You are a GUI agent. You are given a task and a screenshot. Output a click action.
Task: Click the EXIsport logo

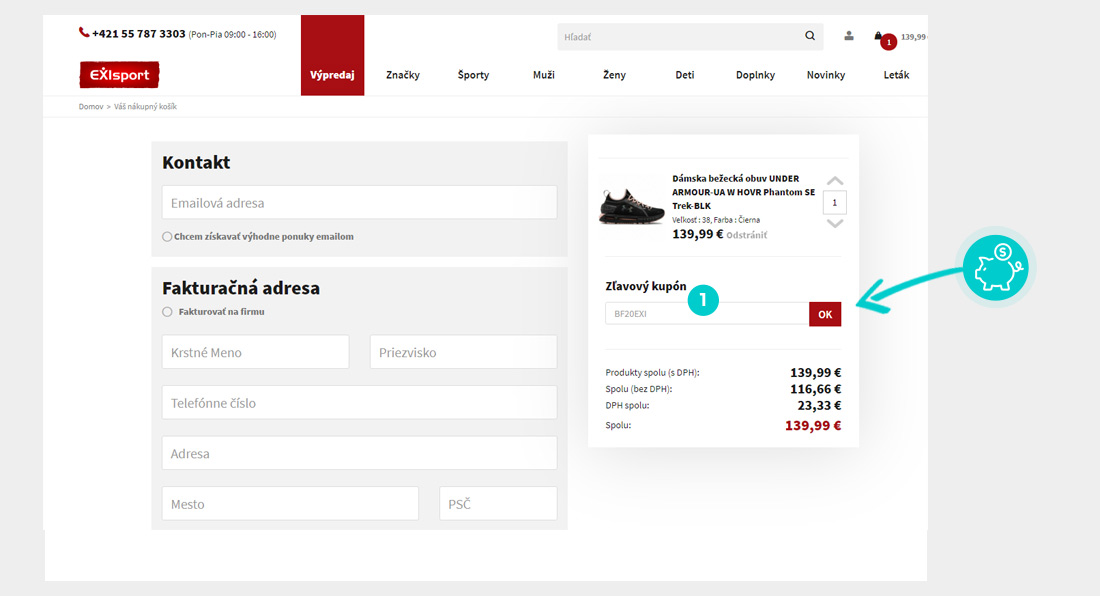[119, 75]
